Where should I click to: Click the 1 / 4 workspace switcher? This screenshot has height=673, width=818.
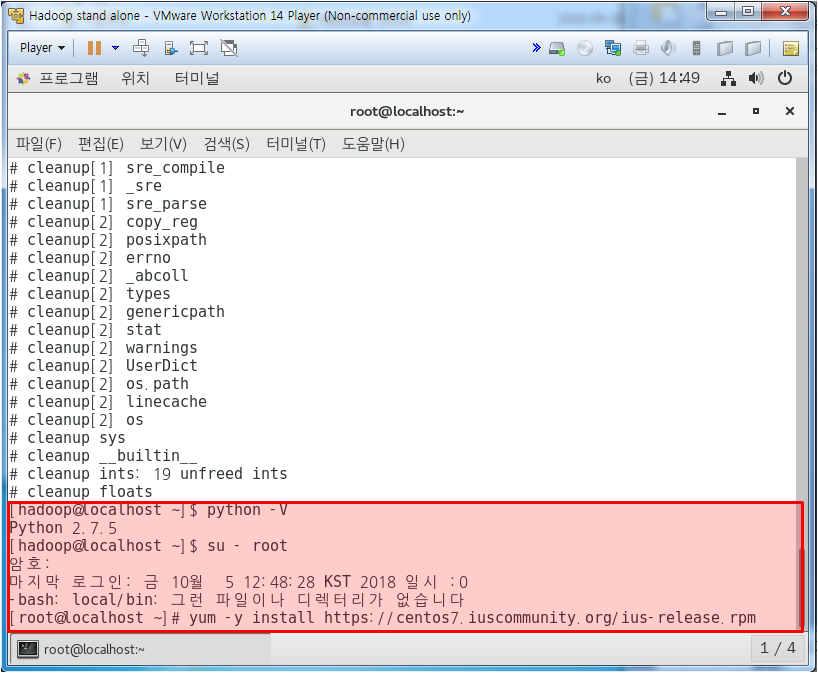(x=777, y=648)
